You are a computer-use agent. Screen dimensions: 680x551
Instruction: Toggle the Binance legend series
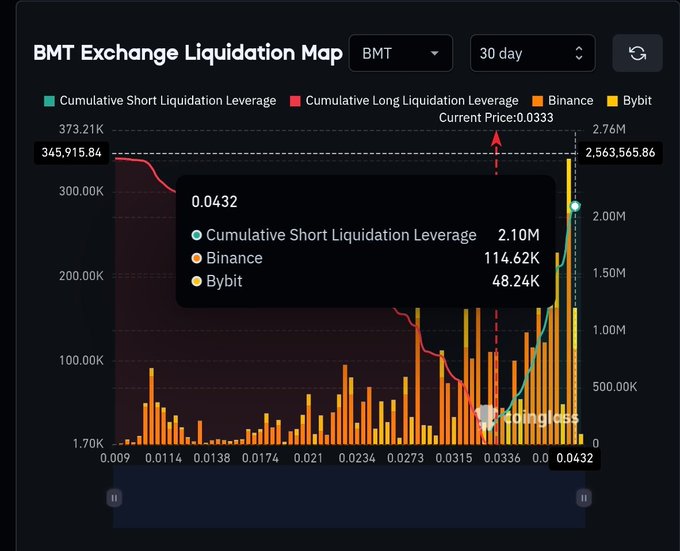[x=562, y=101]
